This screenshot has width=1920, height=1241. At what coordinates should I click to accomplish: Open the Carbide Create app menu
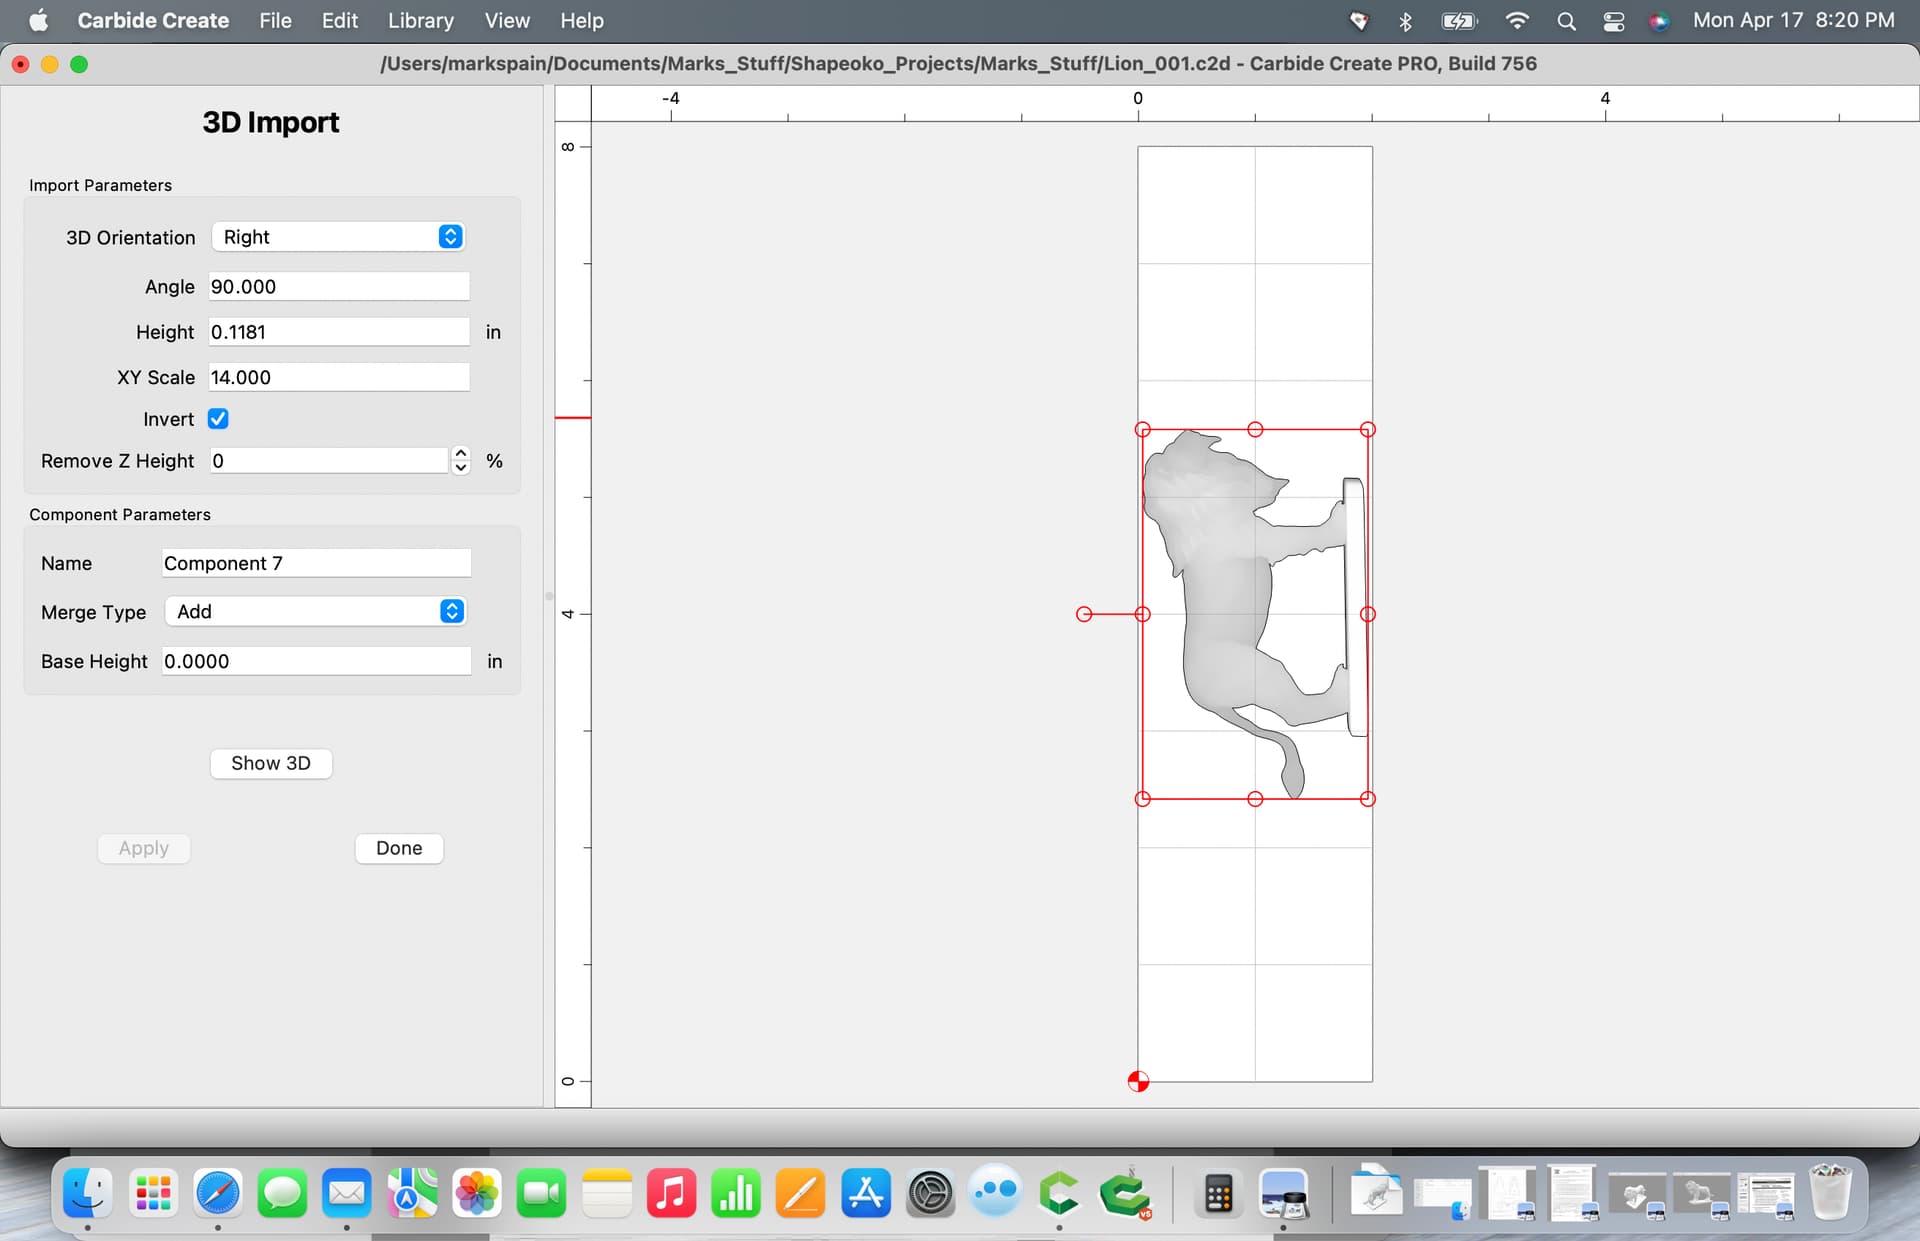153,20
